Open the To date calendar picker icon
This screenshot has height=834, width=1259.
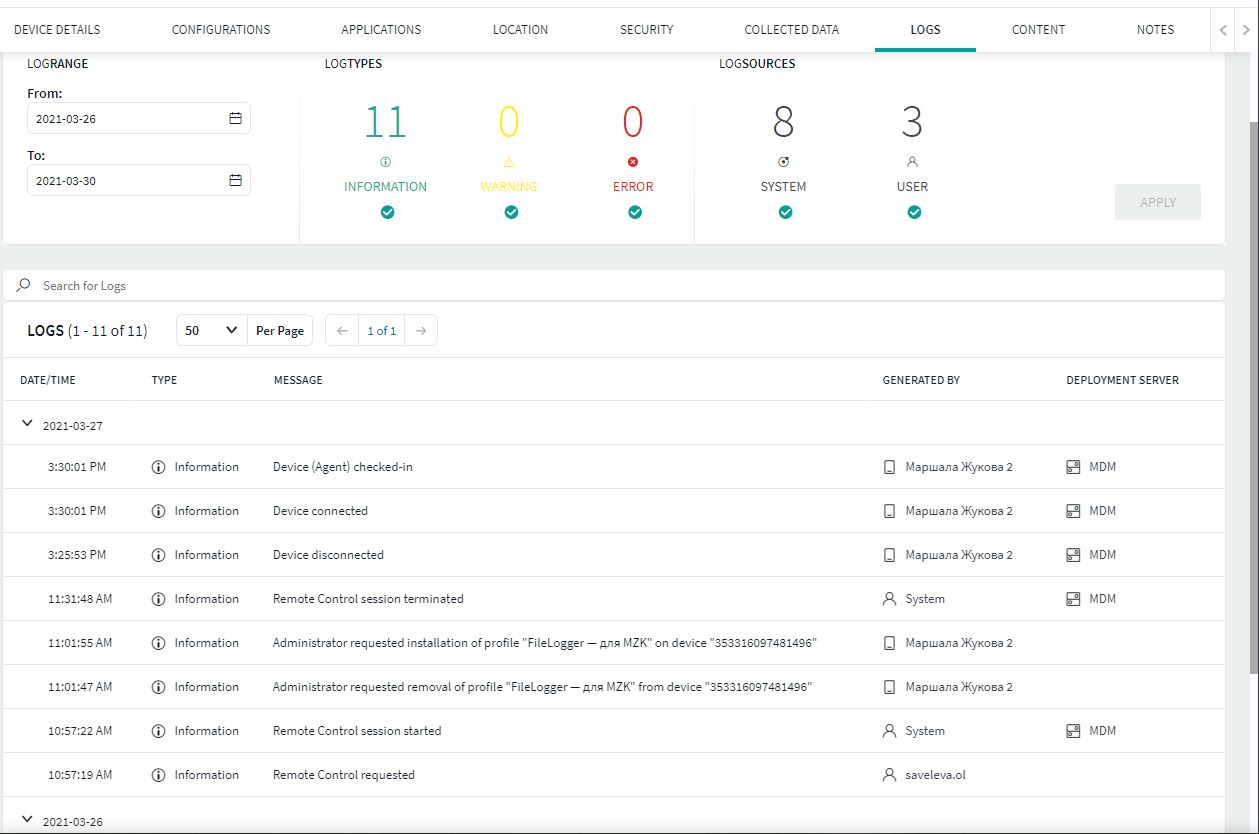click(x=235, y=181)
